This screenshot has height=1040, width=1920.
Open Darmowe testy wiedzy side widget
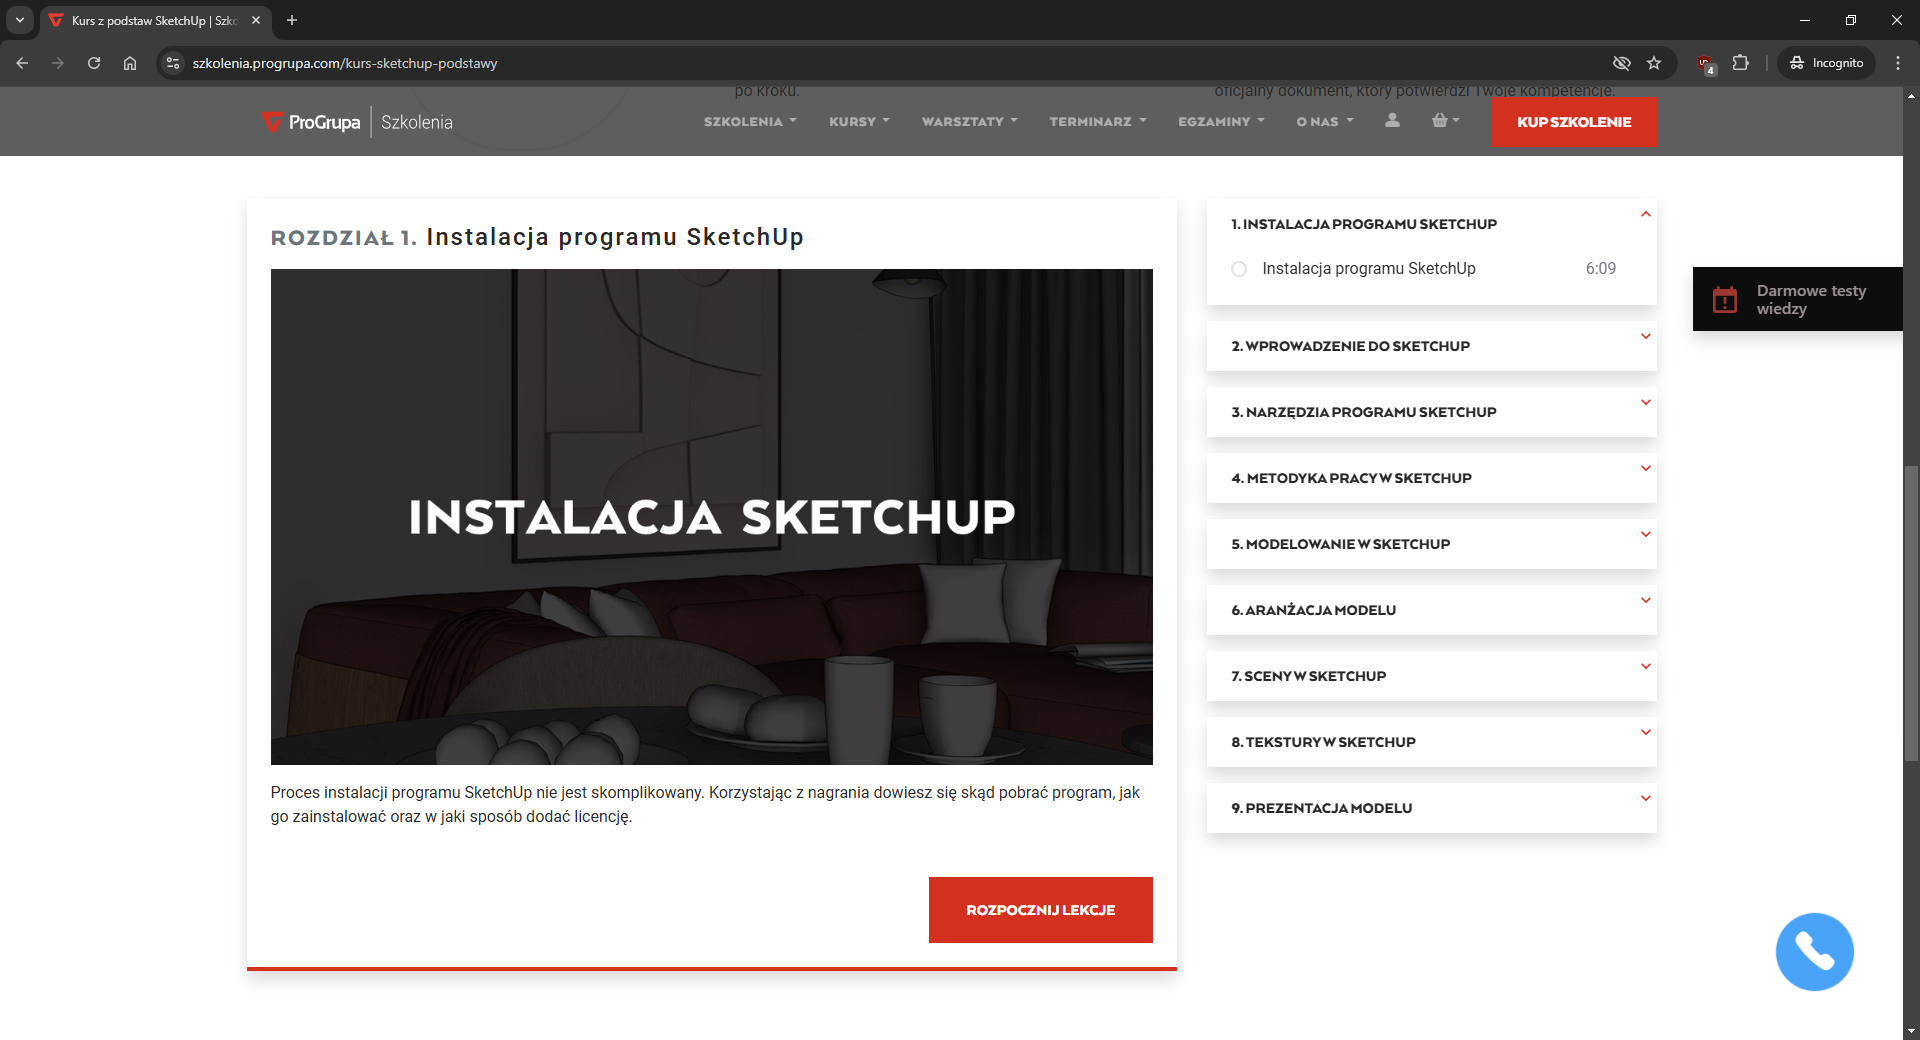(x=1798, y=299)
